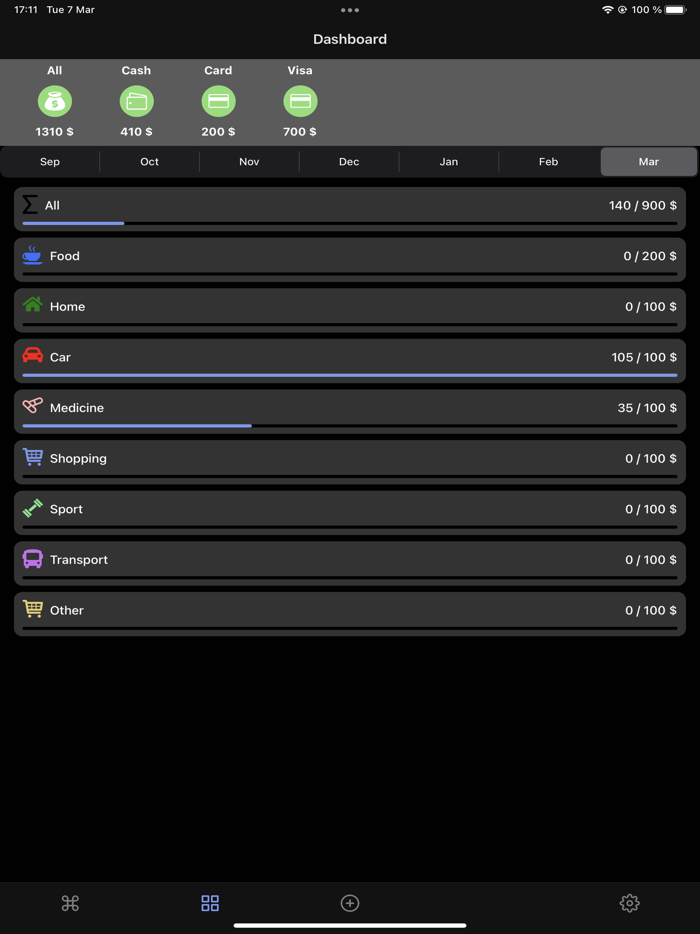The height and width of the screenshot is (934, 700).
Task: Tap the Card account icon
Action: click(x=218, y=101)
